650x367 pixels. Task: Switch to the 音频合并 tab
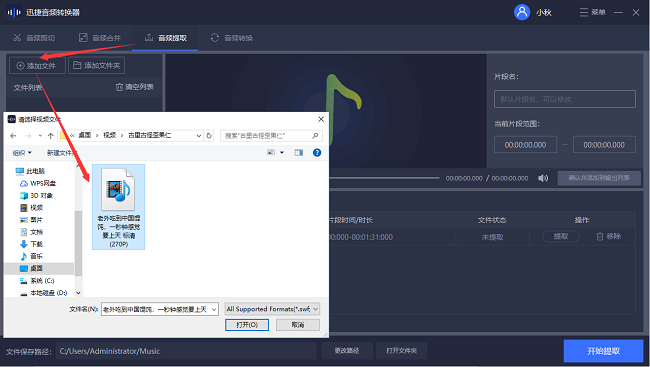click(100, 38)
